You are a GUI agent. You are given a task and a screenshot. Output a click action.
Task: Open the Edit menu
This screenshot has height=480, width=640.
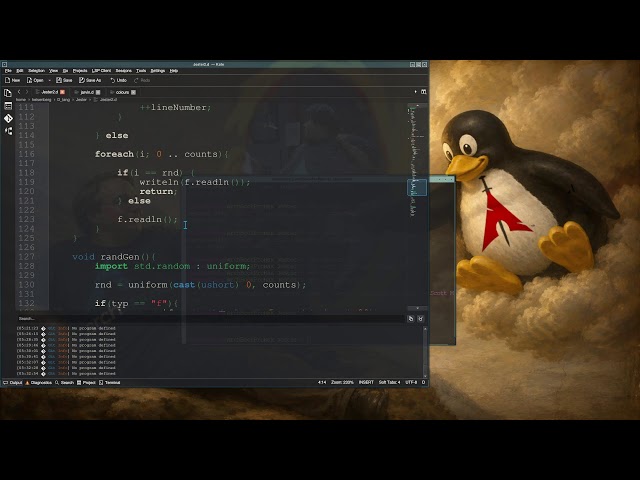pyautogui.click(x=20, y=71)
